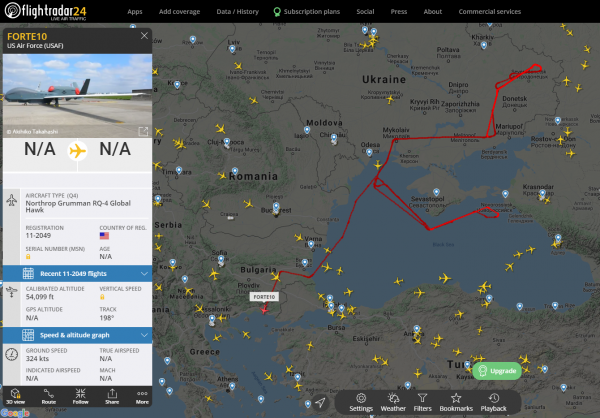Open Playback history clock icon
The image size is (600, 418).
click(493, 401)
